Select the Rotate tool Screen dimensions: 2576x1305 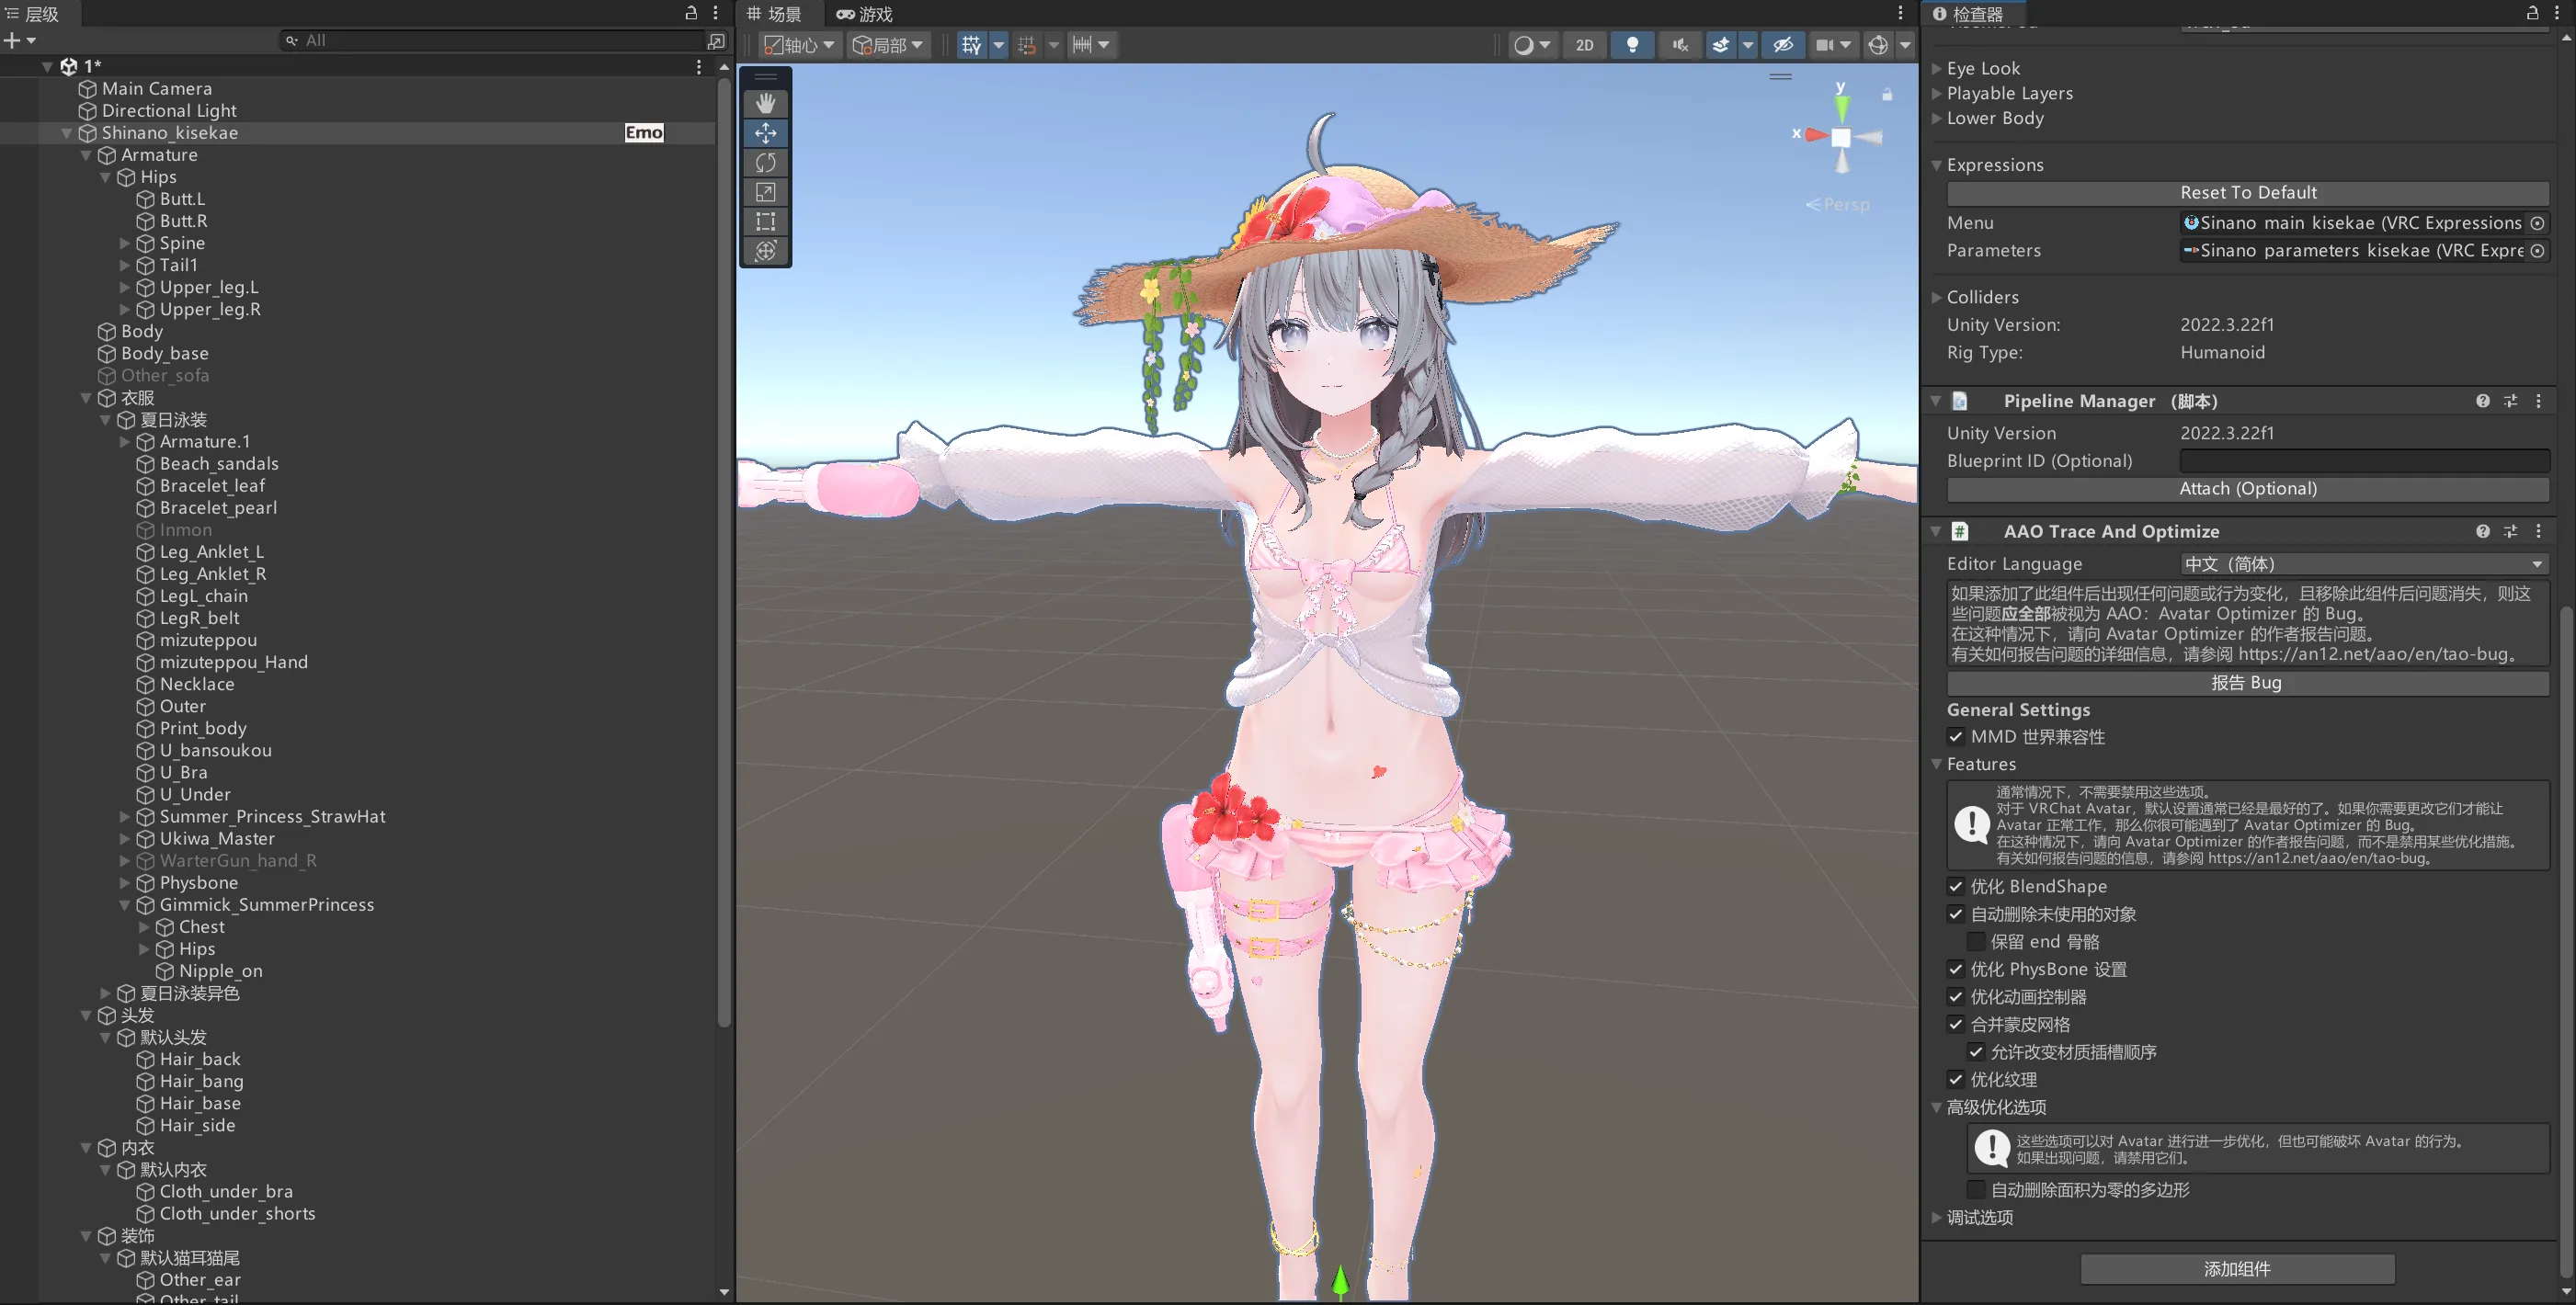click(x=765, y=162)
